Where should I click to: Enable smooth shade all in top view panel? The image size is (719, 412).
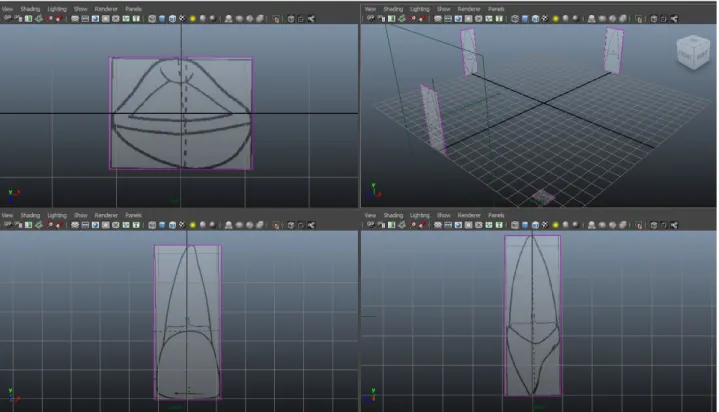[x=162, y=19]
